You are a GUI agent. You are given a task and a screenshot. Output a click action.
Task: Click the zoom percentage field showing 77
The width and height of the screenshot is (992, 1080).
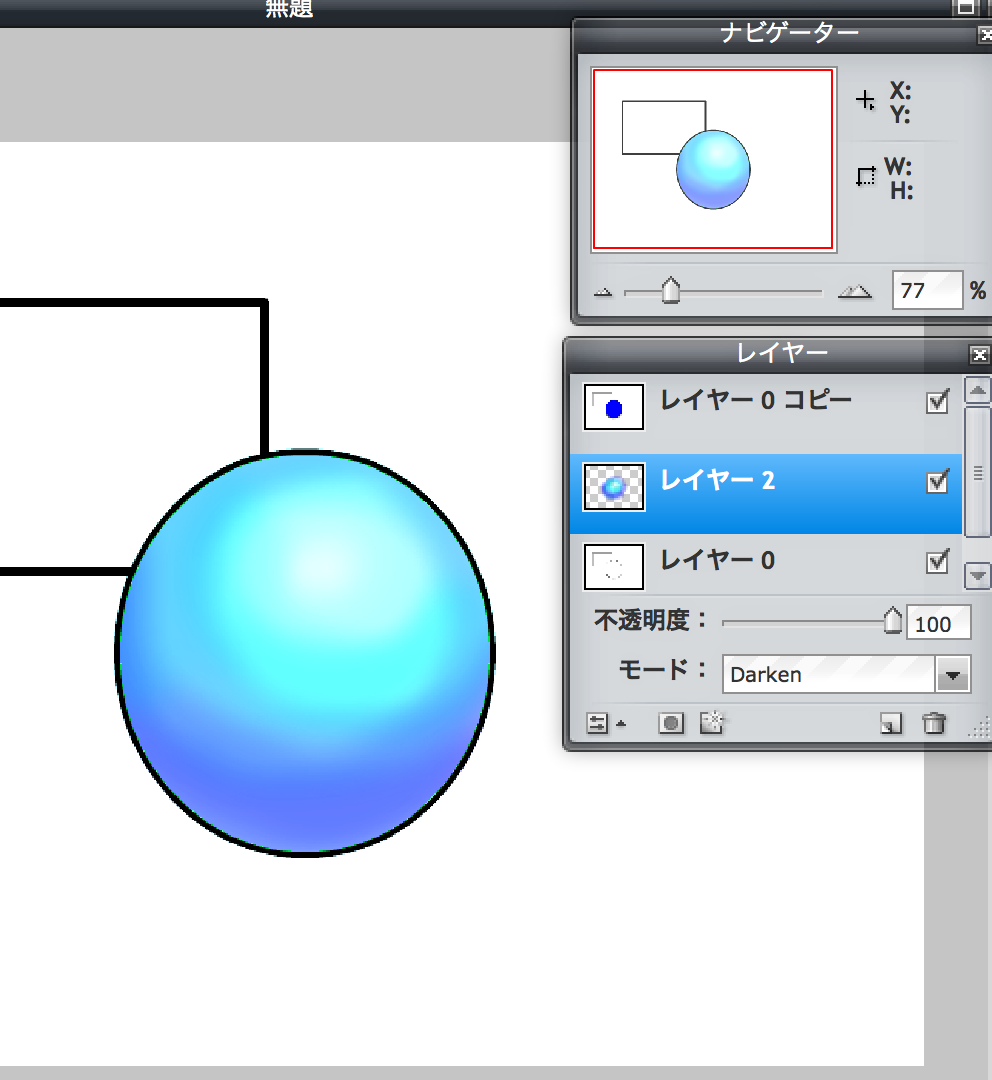[x=927, y=290]
